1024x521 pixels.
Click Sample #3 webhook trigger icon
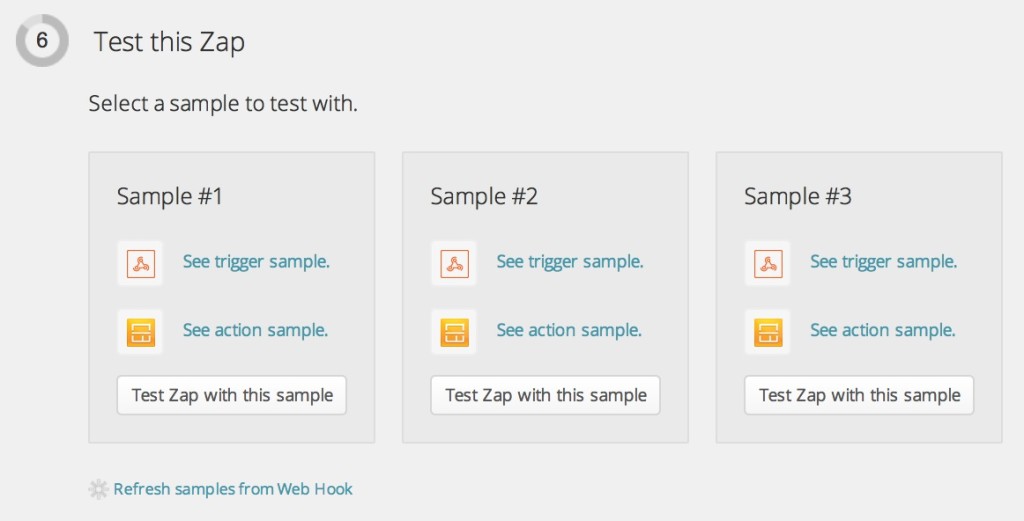[x=768, y=264]
